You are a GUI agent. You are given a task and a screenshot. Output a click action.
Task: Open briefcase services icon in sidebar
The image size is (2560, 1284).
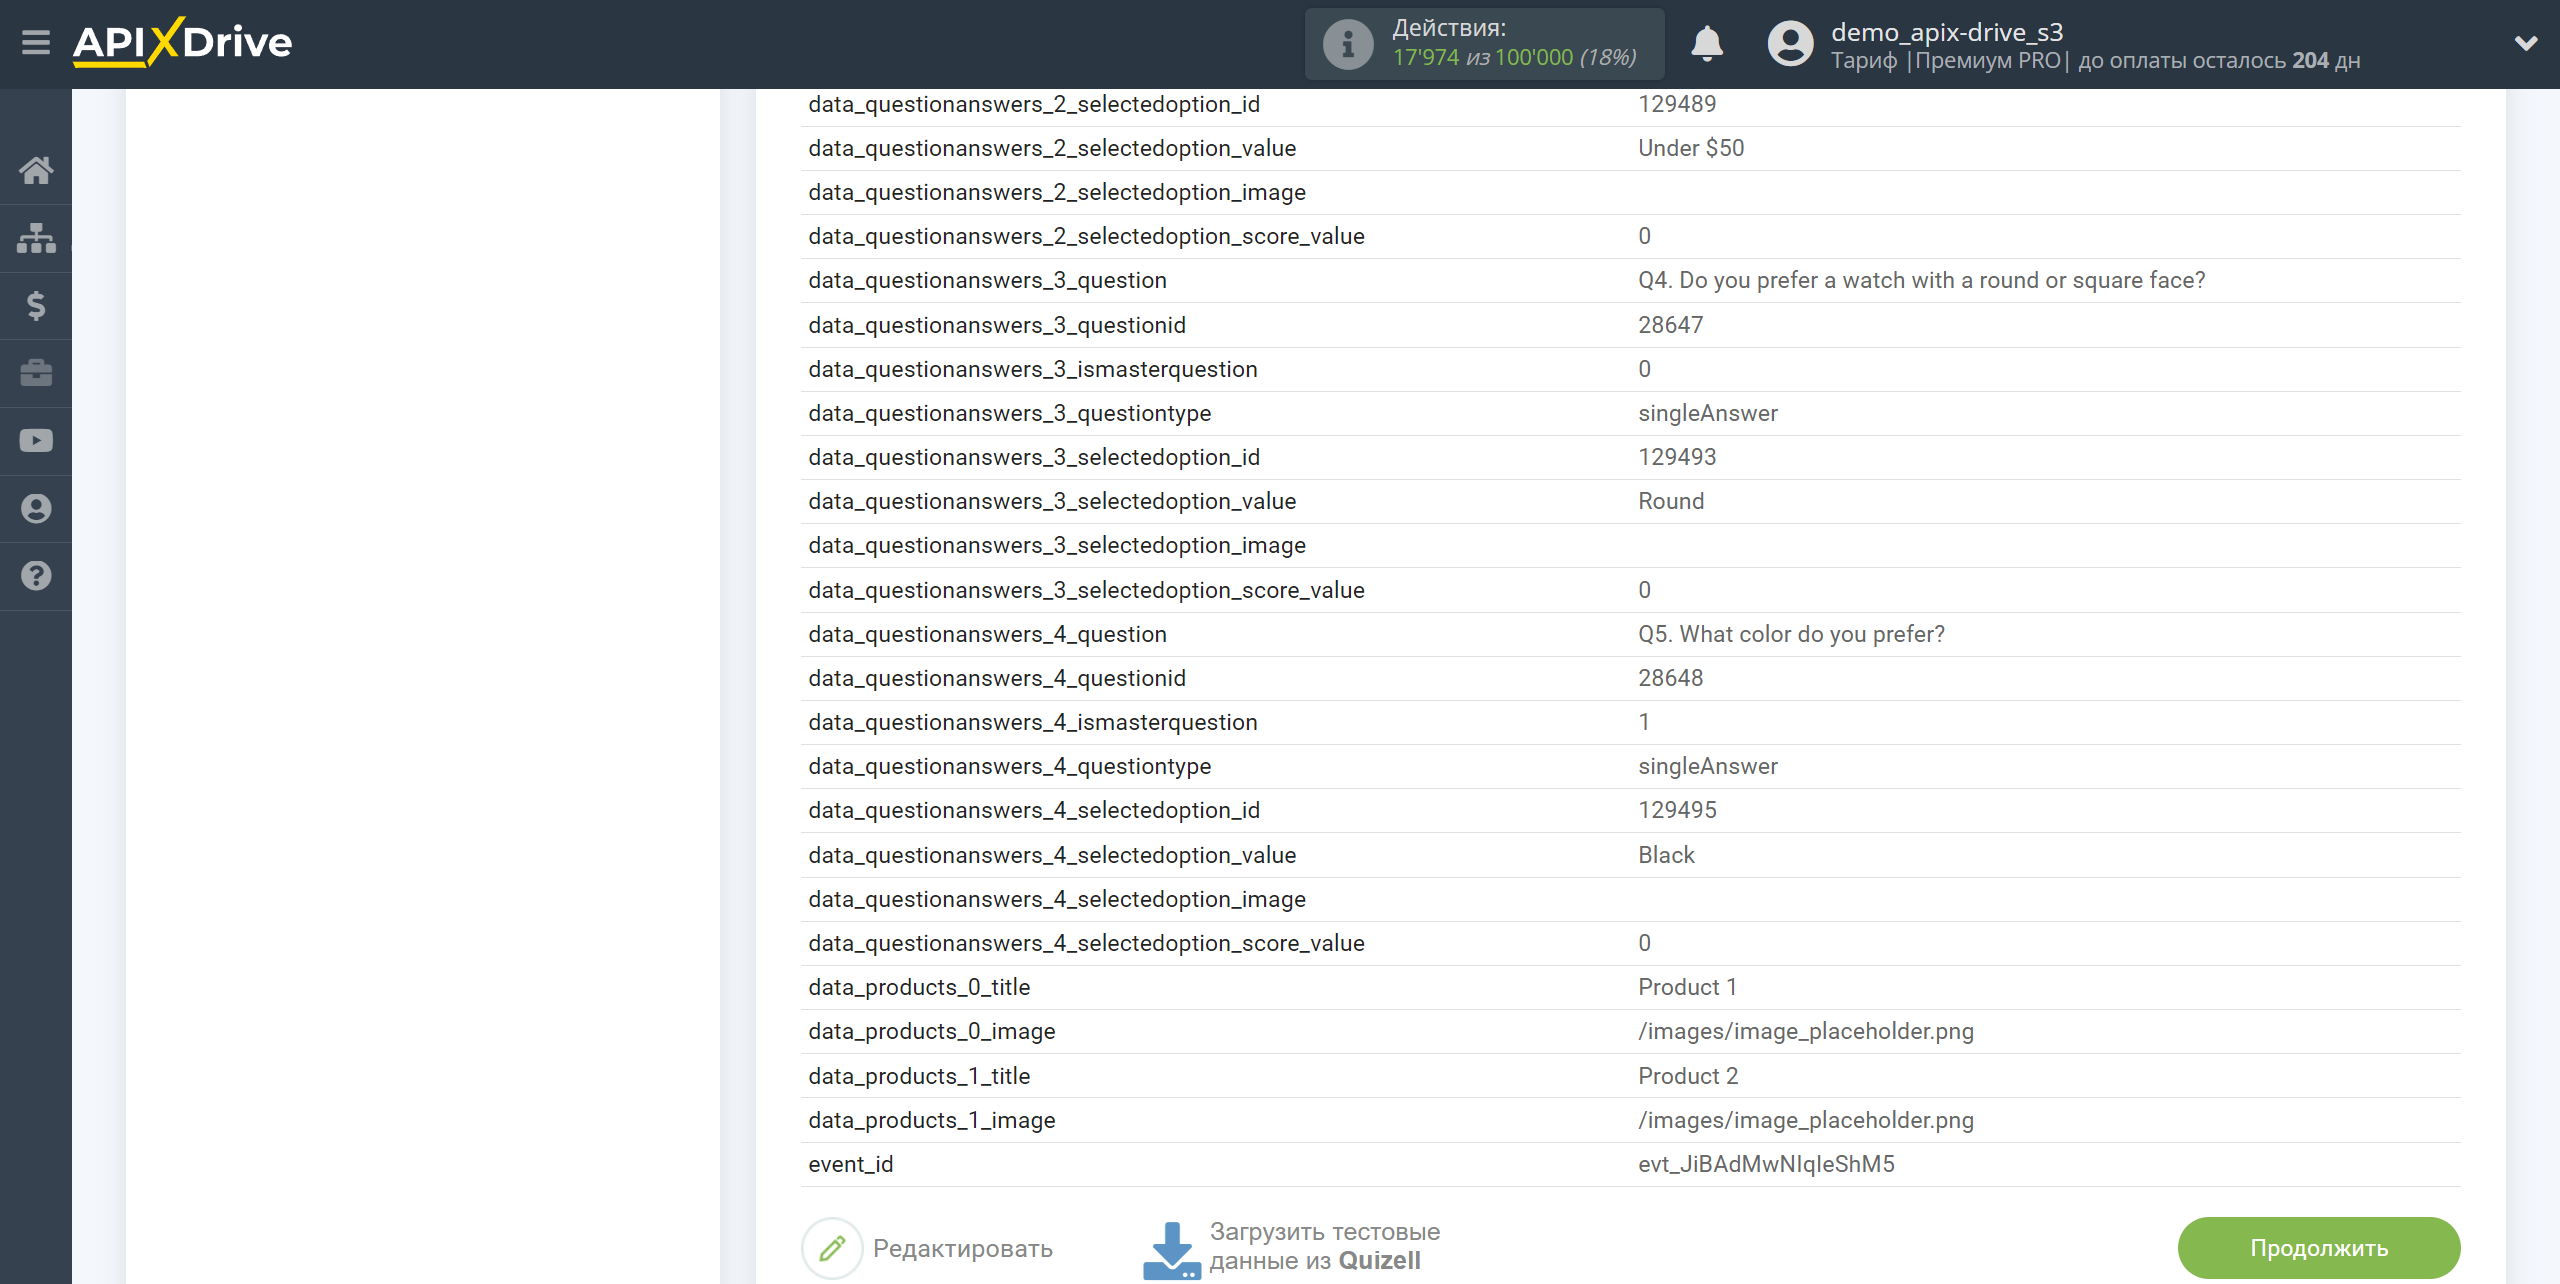click(36, 373)
